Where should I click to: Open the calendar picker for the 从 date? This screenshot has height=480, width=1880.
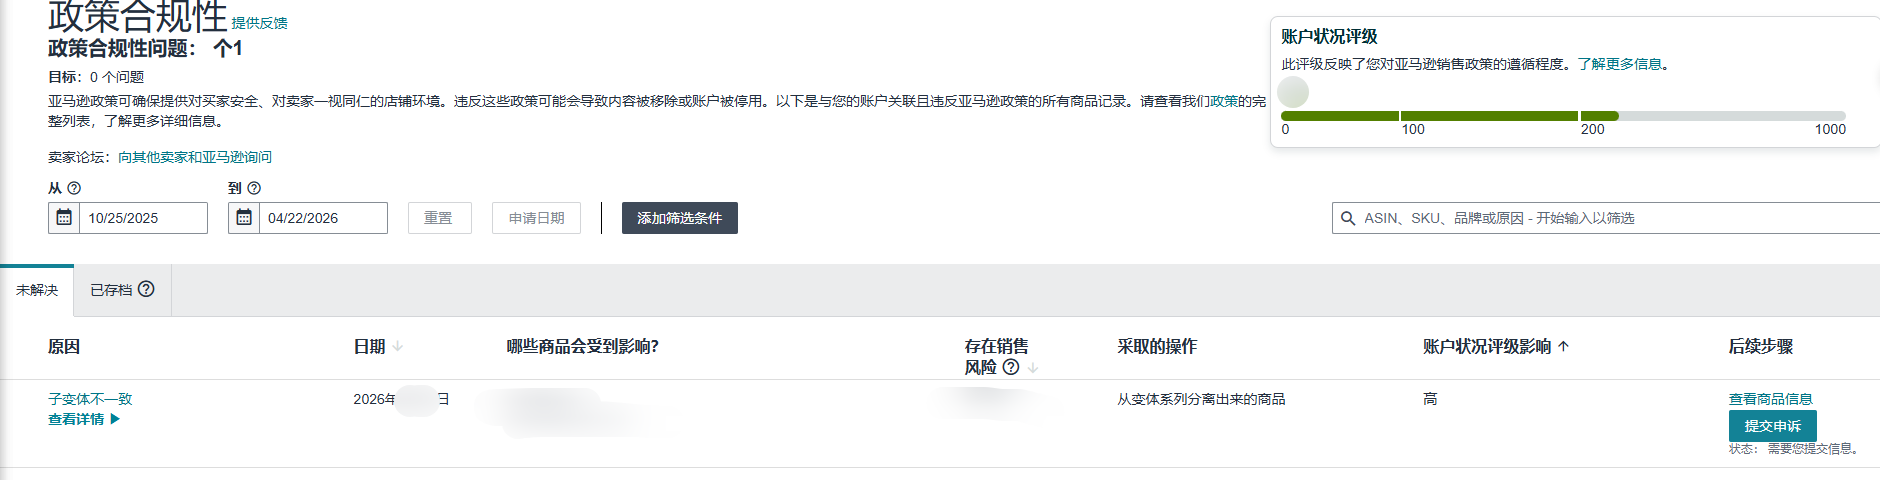(64, 218)
